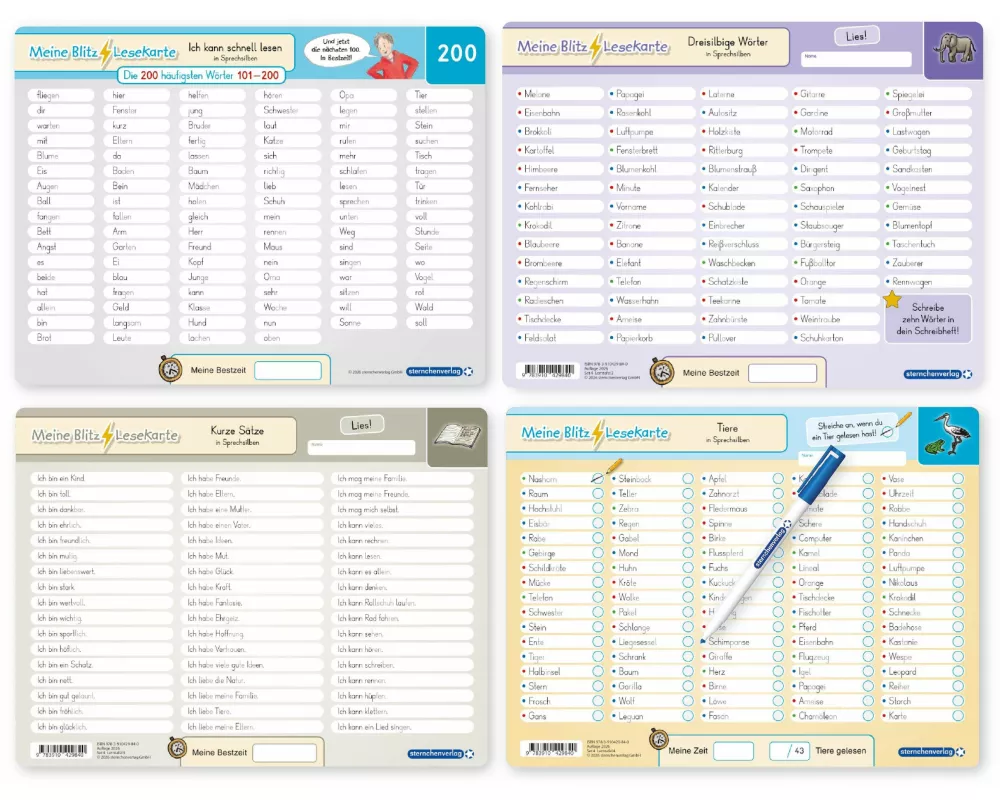This screenshot has width=1000, height=800.
Task: Click the elephant picture on Dreisilbige Wörter card
Action: [954, 48]
